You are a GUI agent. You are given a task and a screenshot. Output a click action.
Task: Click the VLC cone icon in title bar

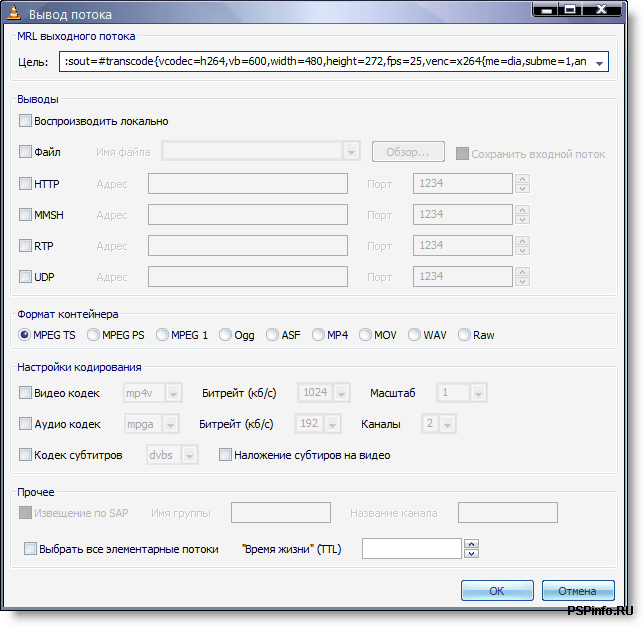(x=15, y=14)
